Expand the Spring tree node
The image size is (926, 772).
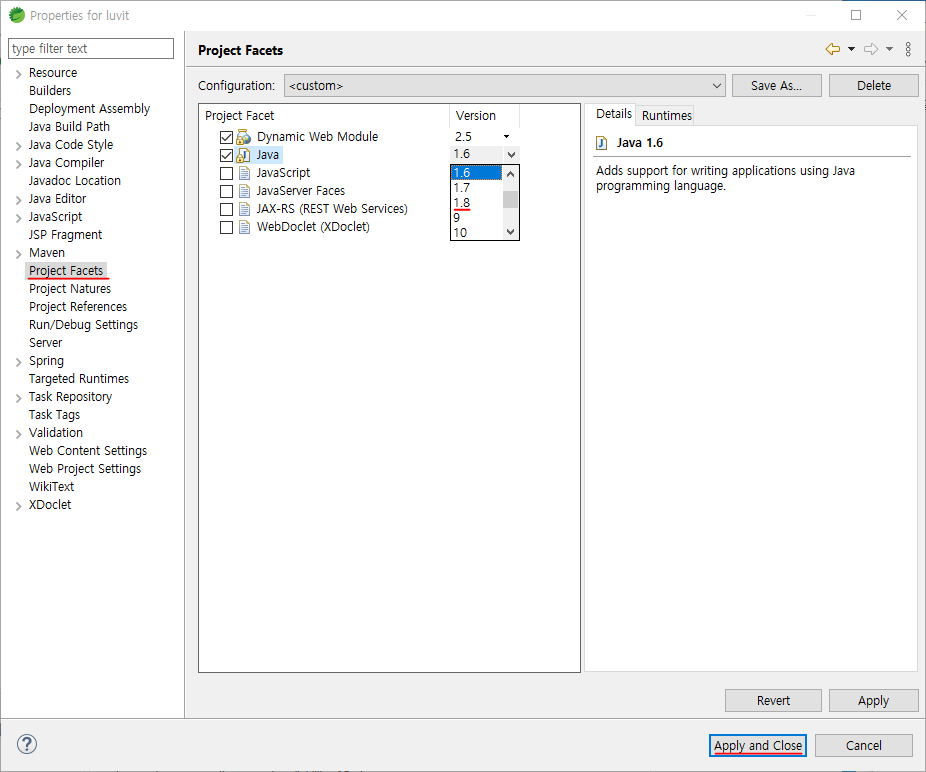pyautogui.click(x=18, y=361)
